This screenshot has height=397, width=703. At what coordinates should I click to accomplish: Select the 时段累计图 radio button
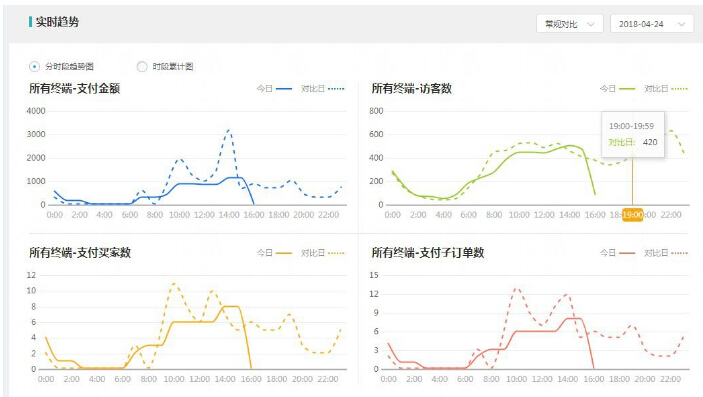[x=142, y=67]
